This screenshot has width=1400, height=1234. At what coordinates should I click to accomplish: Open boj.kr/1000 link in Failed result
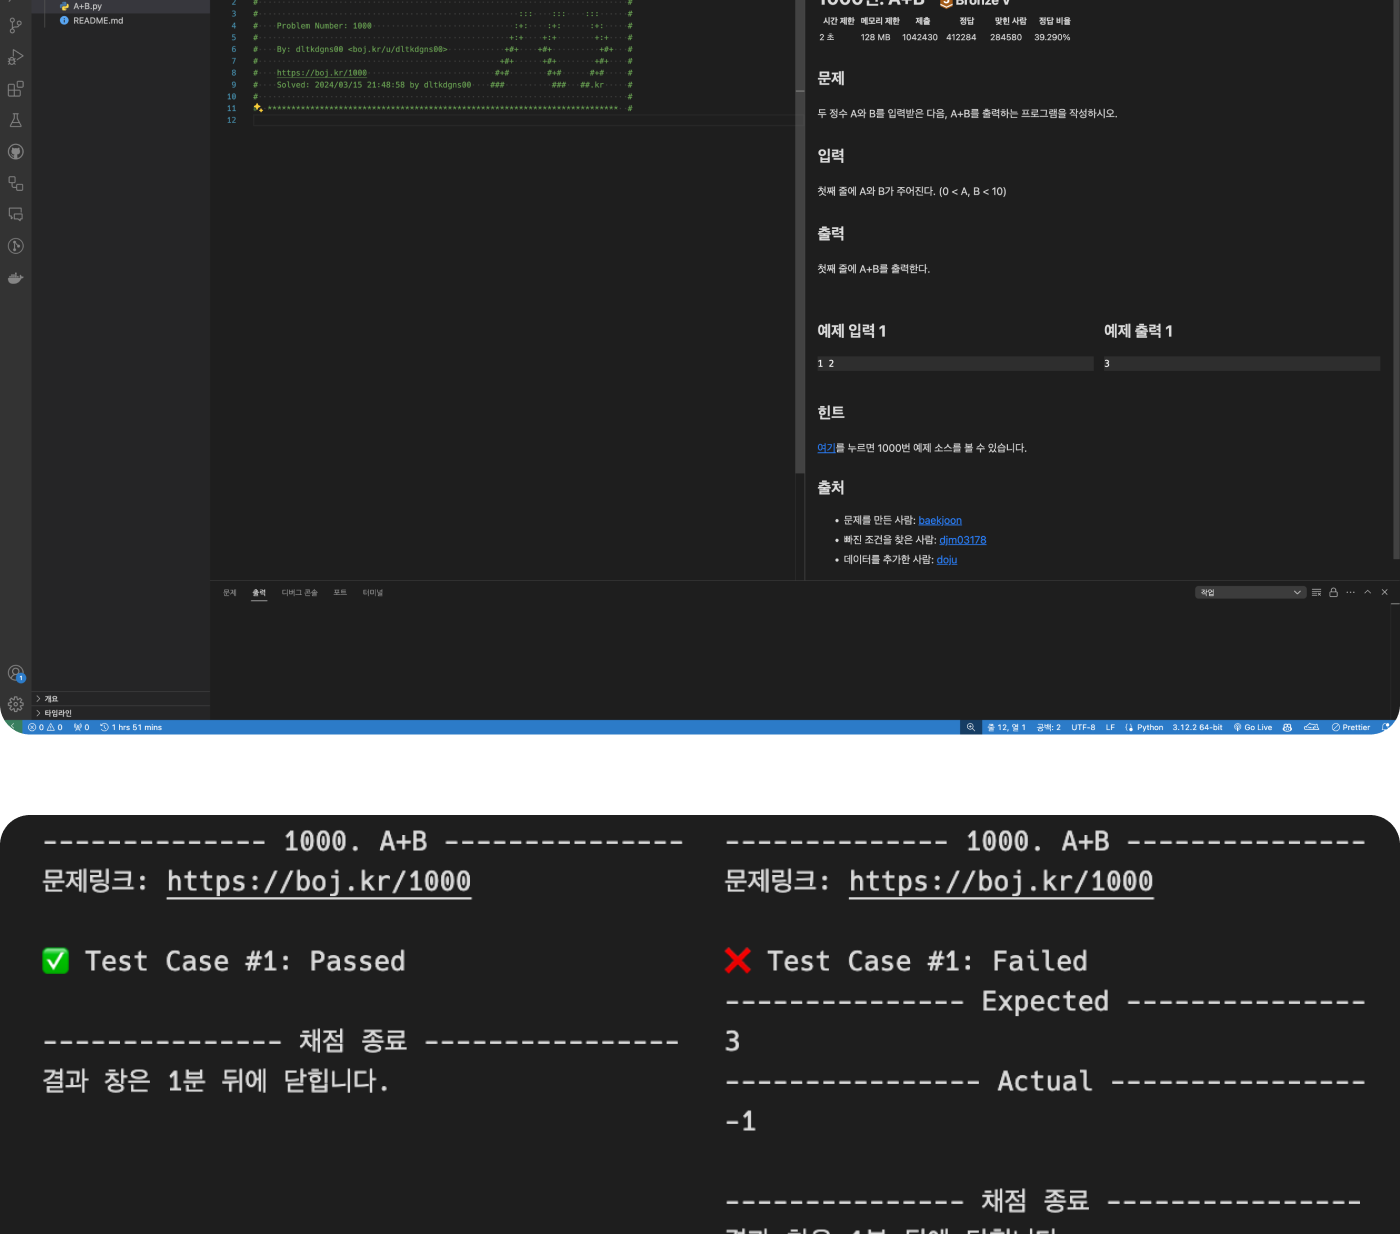coord(1001,881)
